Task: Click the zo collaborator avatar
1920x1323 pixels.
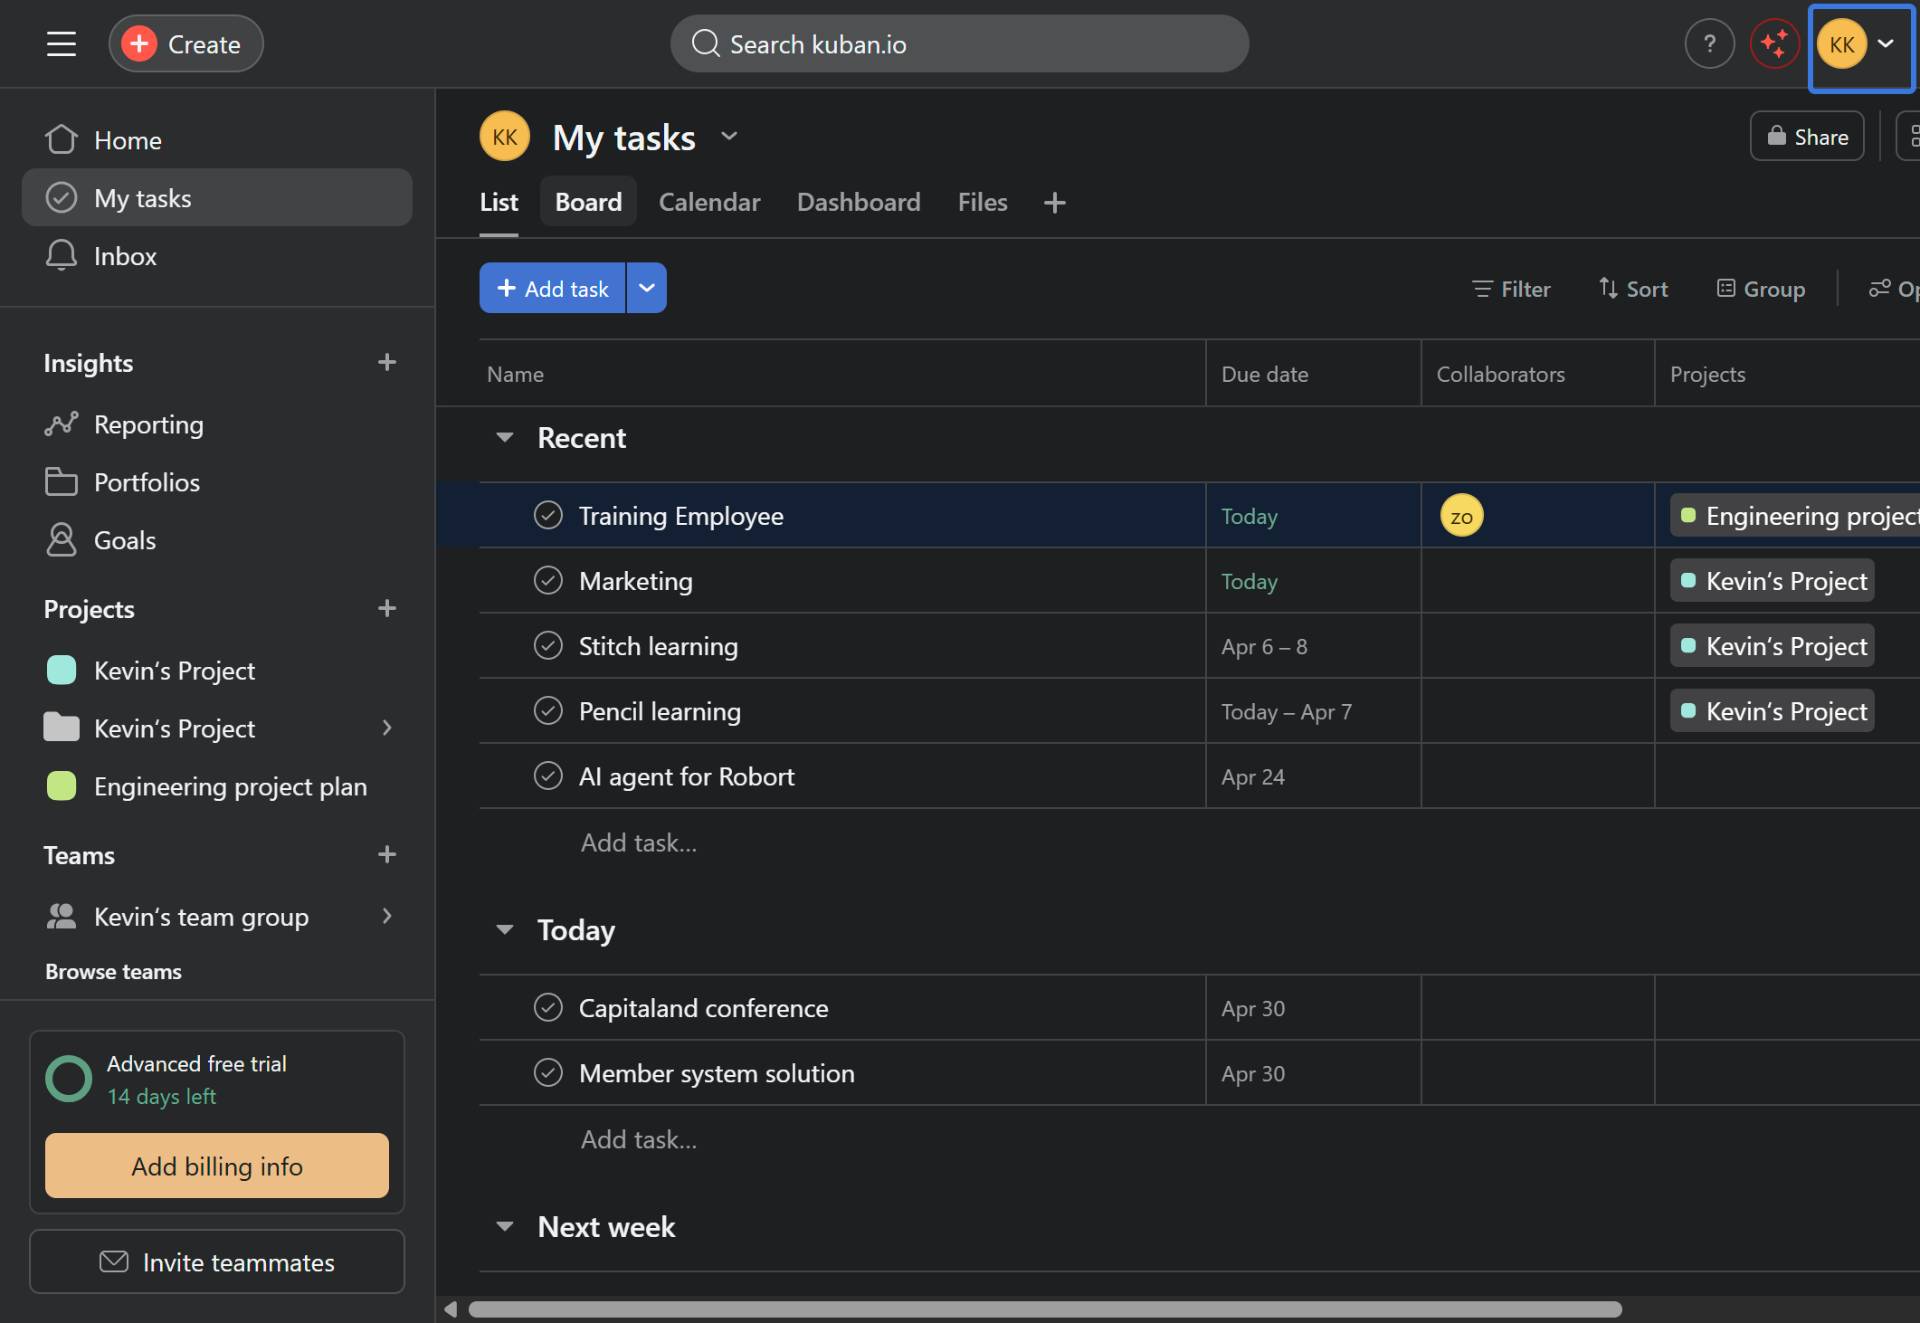Action: (x=1461, y=516)
